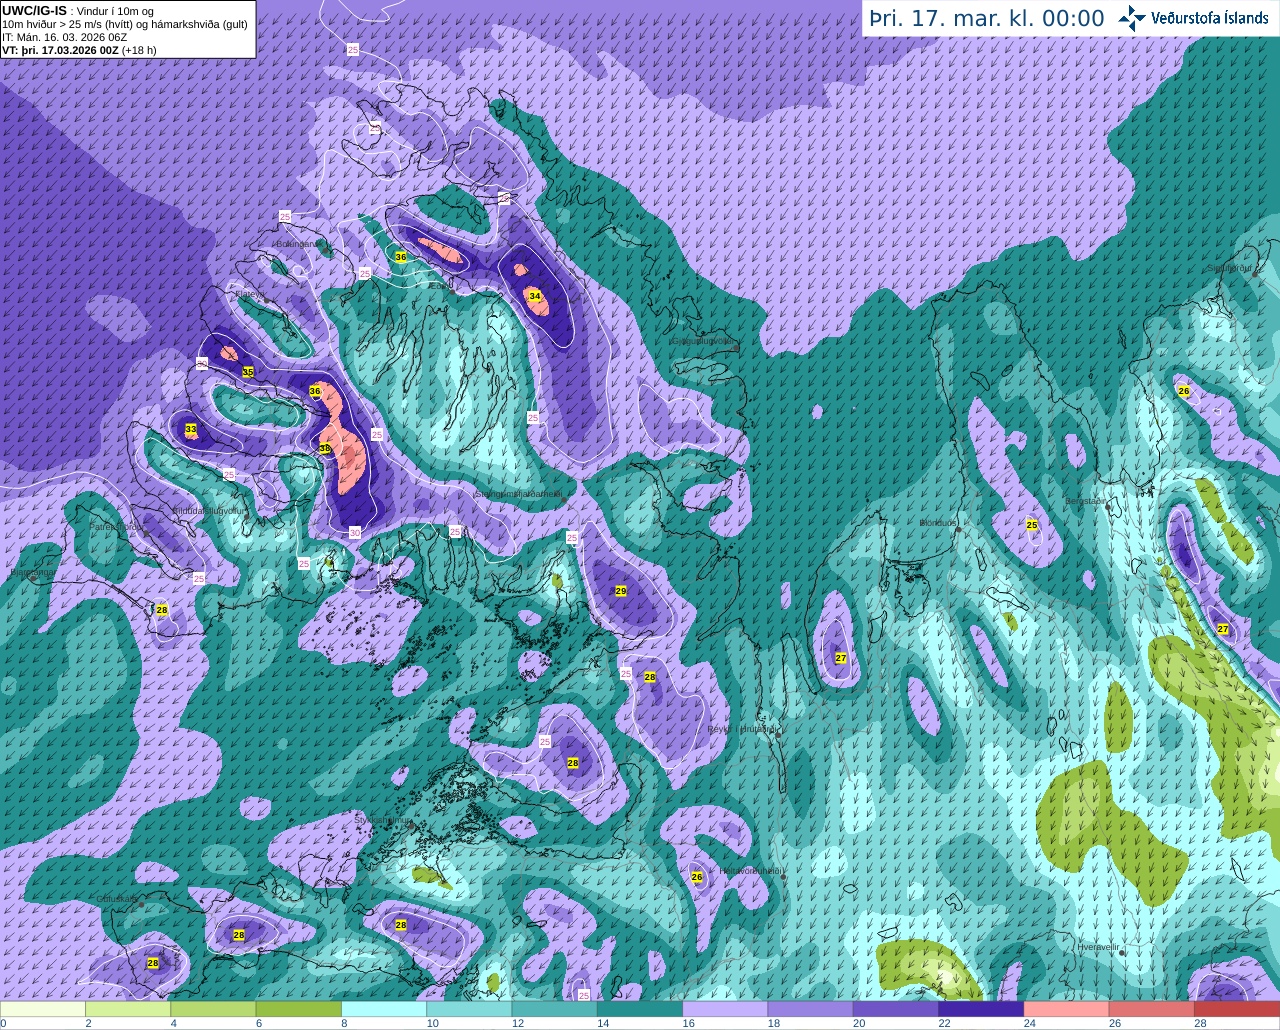Click the 16–18 m/s lavender legend swatch
This screenshot has height=1030, width=1280.
point(725,1009)
